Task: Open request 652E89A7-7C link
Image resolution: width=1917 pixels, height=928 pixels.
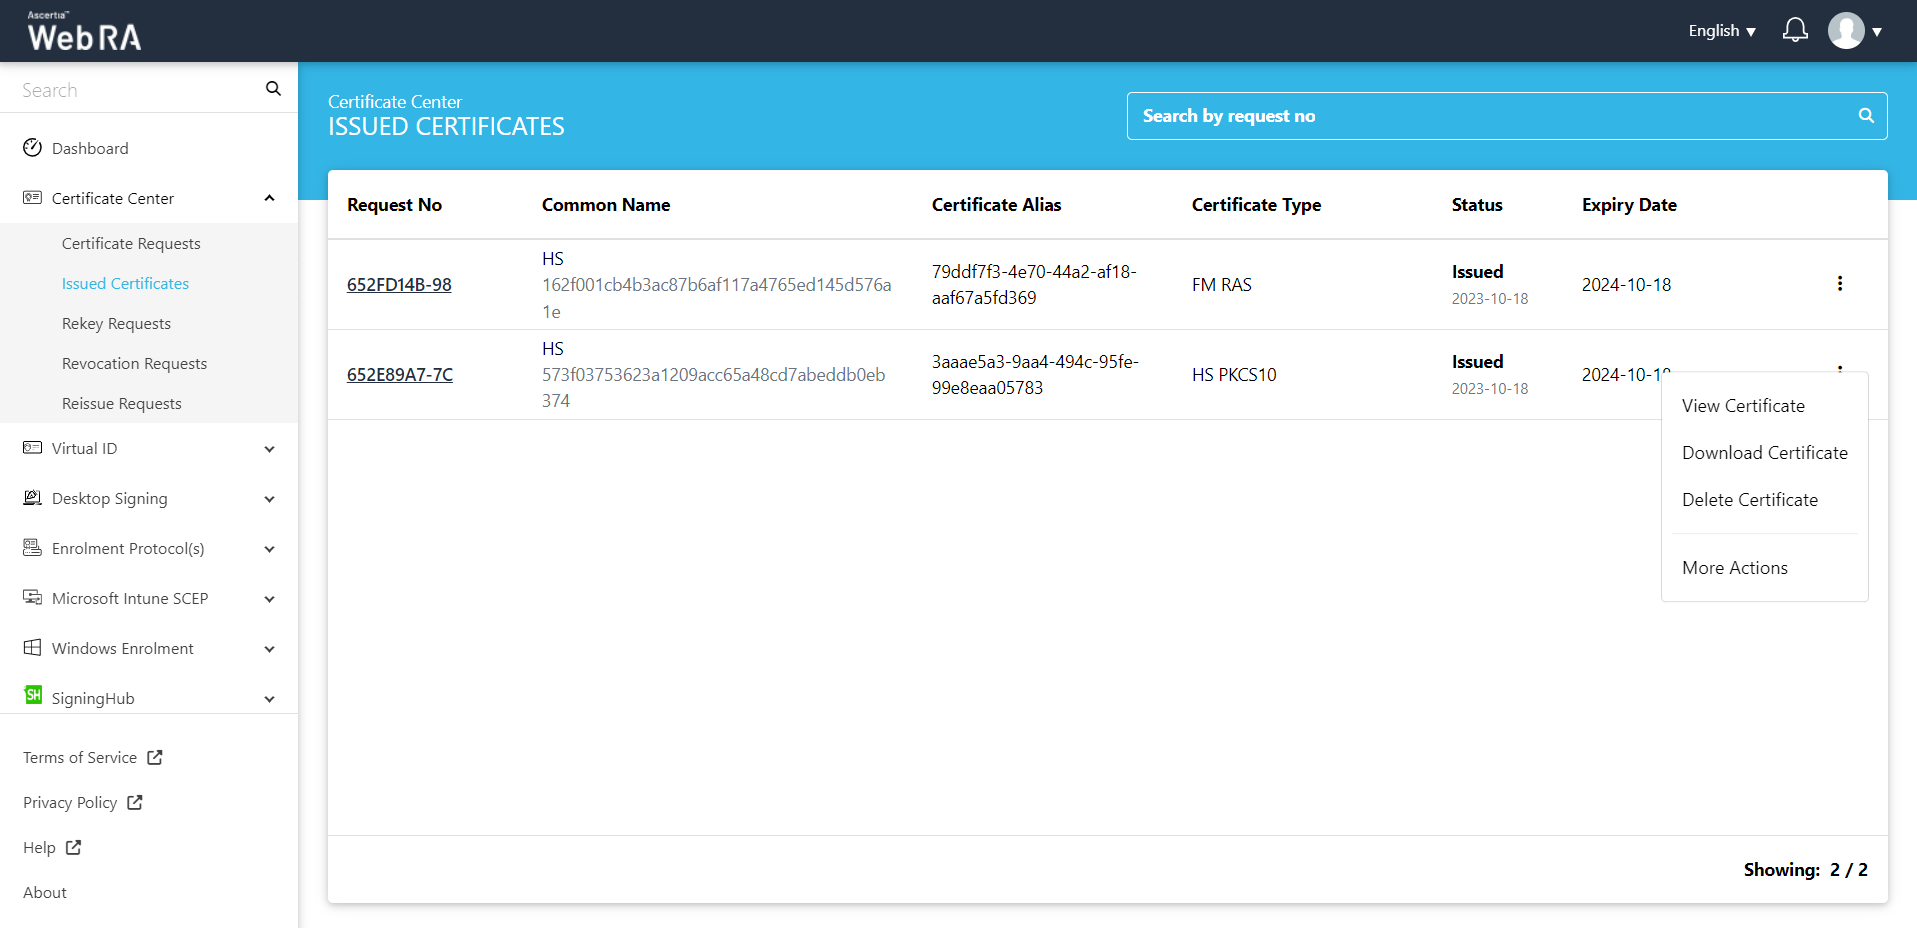Action: click(399, 375)
